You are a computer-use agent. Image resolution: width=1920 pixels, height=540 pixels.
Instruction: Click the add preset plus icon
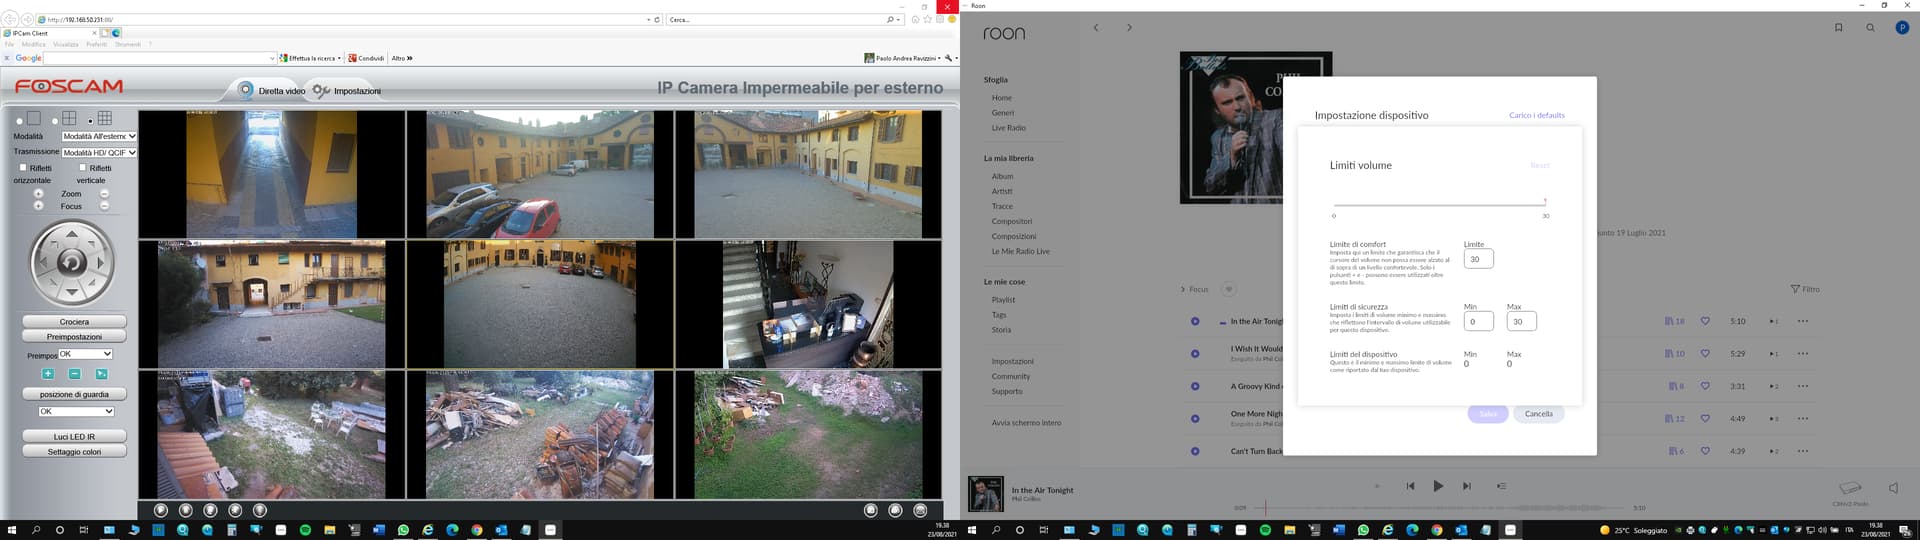point(48,374)
